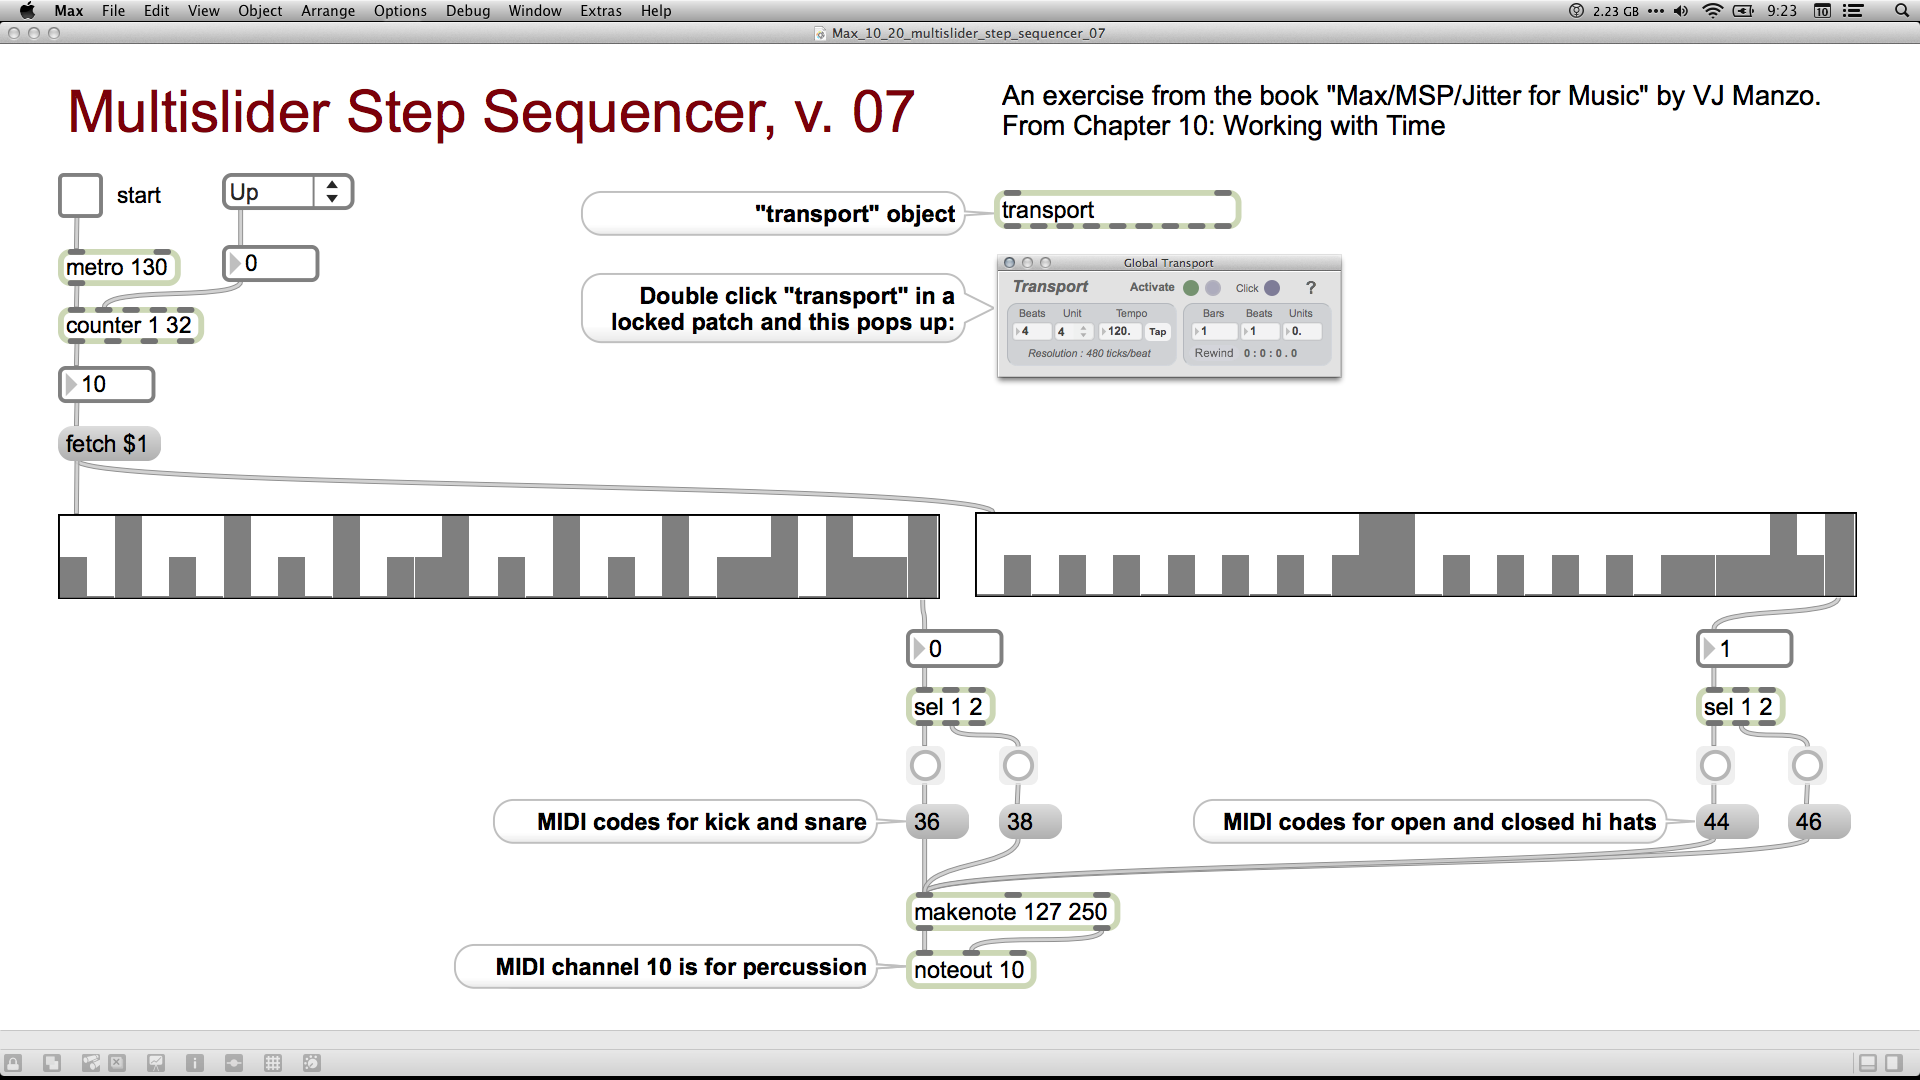Edit the counter output value 10

pos(107,384)
